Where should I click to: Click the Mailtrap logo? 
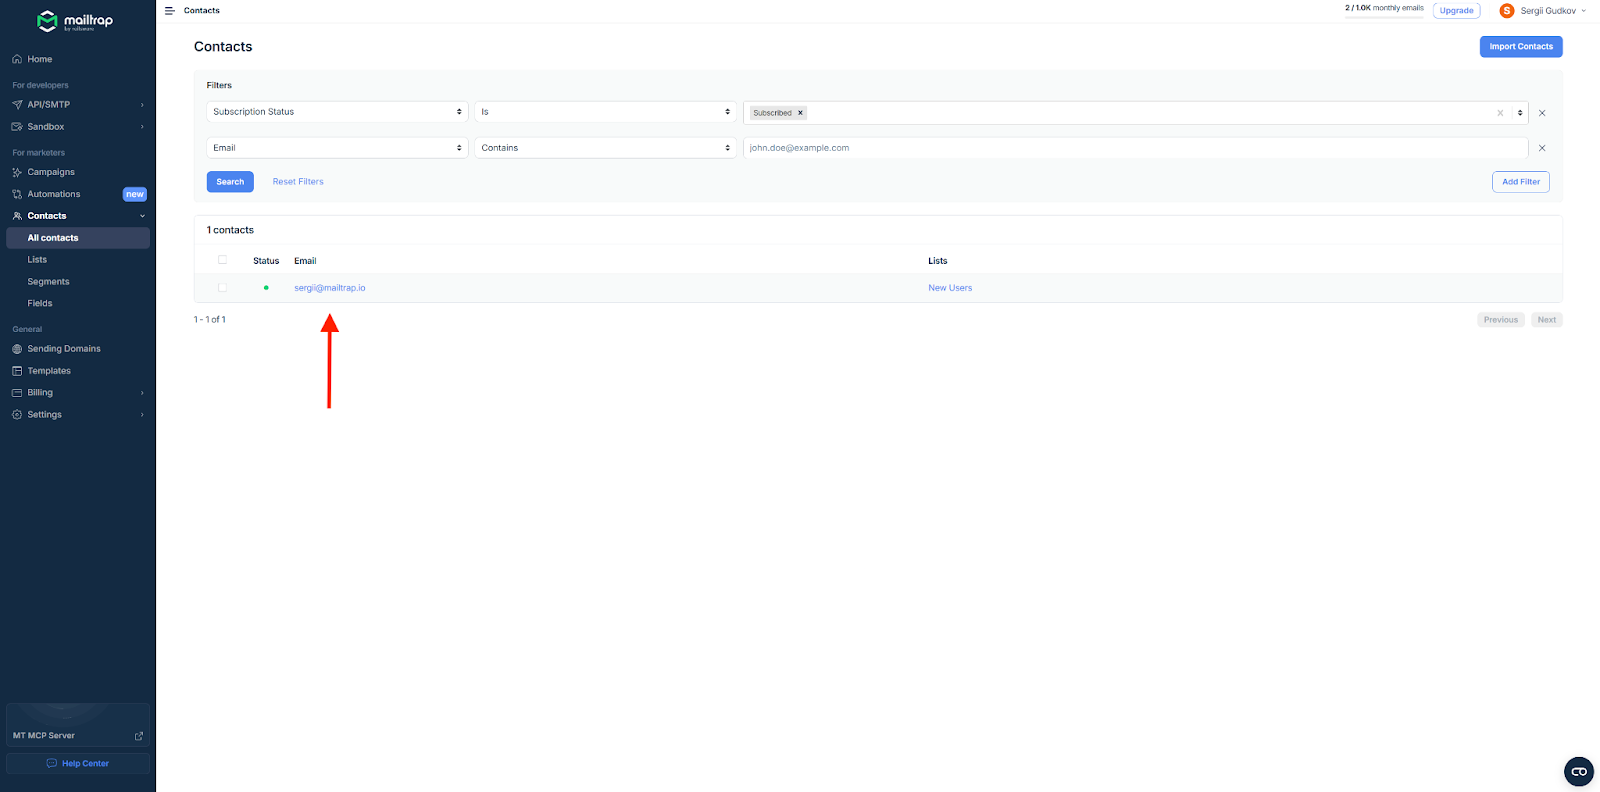tap(75, 21)
